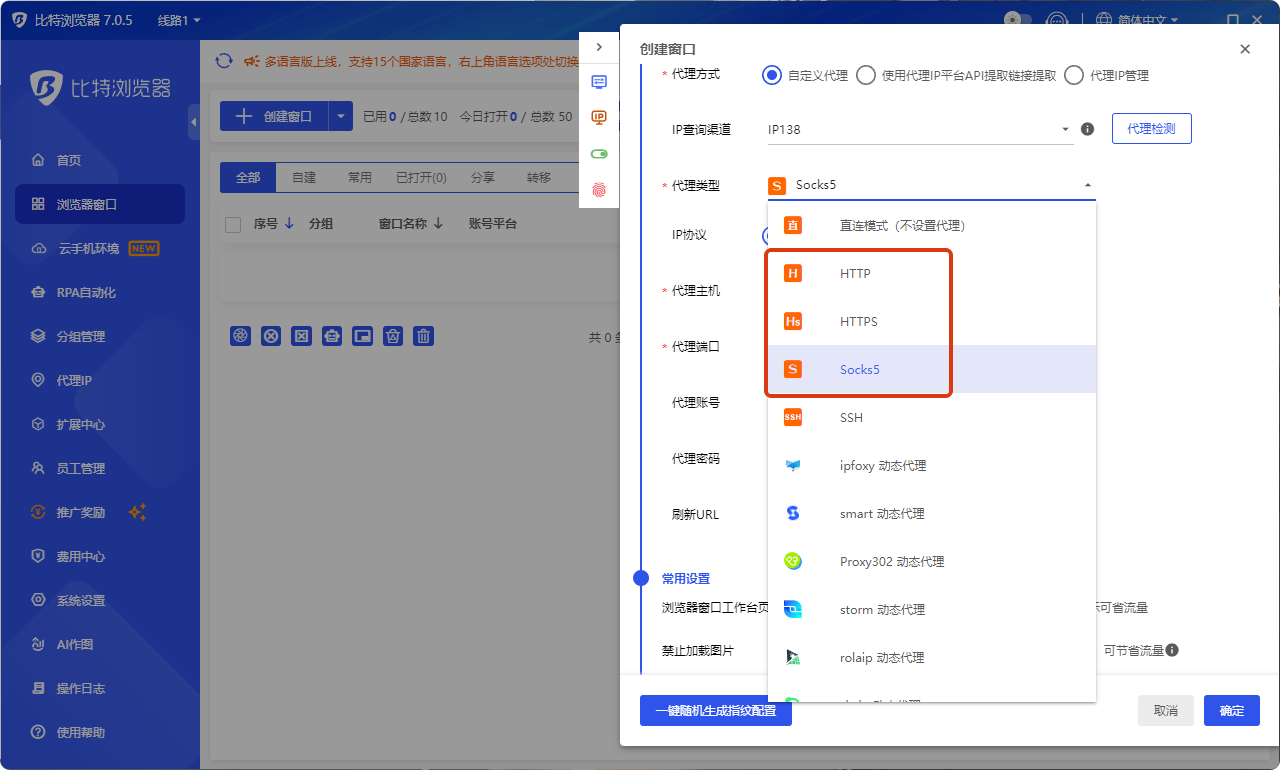This screenshot has width=1280, height=770.
Task: Choose Socks5 proxy type from the list
Action: 932,369
